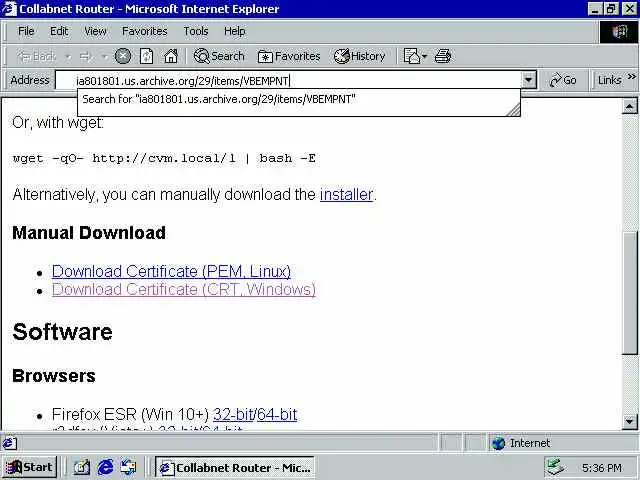Download Certificate (PEM, Linux) link
Image resolution: width=640 pixels, height=480 pixels.
(171, 271)
